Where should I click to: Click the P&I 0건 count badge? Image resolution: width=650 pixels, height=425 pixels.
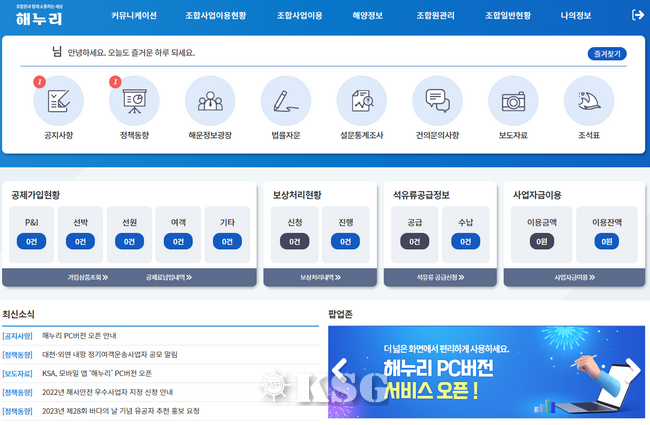[x=32, y=241]
